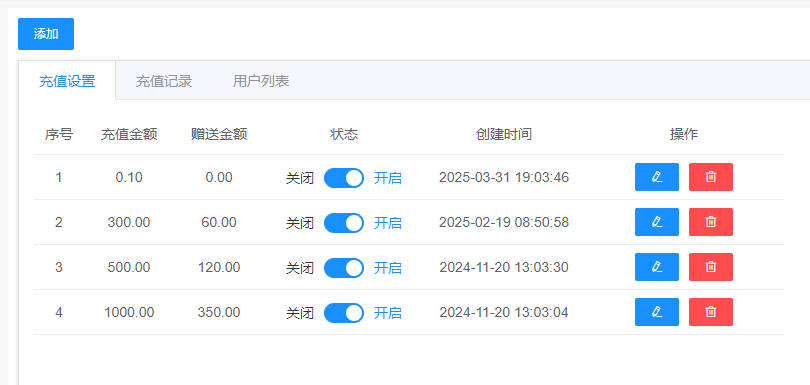The width and height of the screenshot is (810, 385).
Task: Click 开启 label in row 1
Action: 388,178
